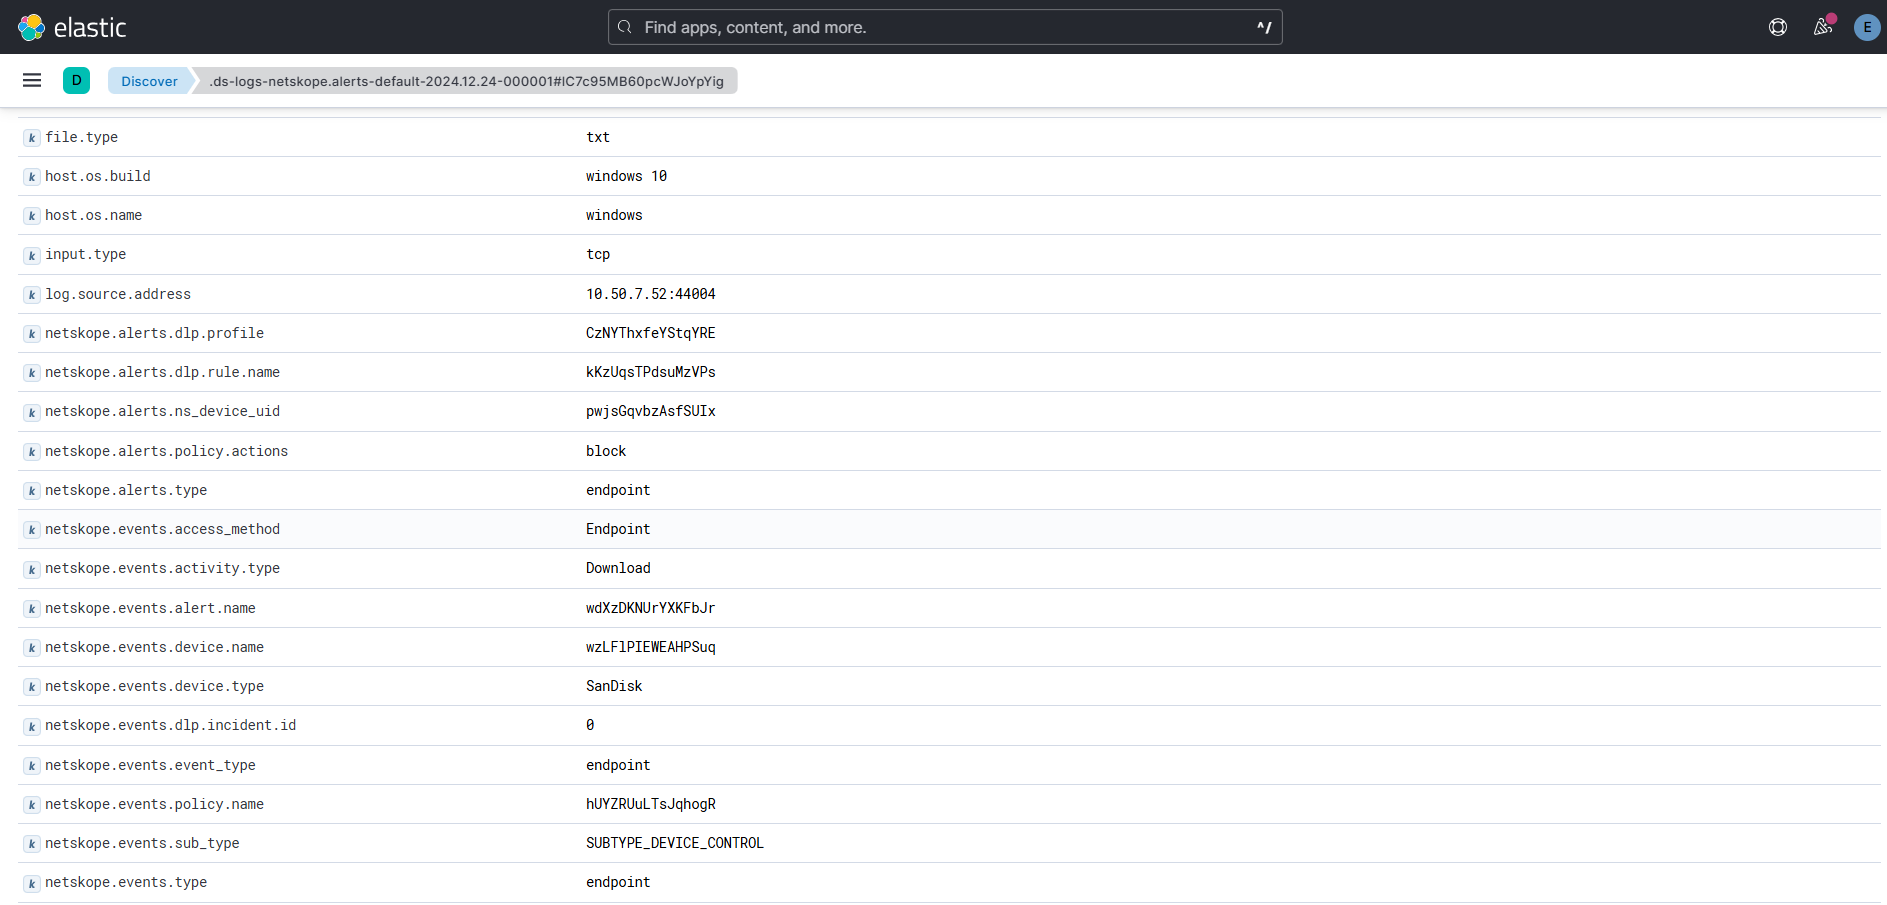The height and width of the screenshot is (905, 1887).
Task: Open the user account E avatar
Action: [1867, 27]
